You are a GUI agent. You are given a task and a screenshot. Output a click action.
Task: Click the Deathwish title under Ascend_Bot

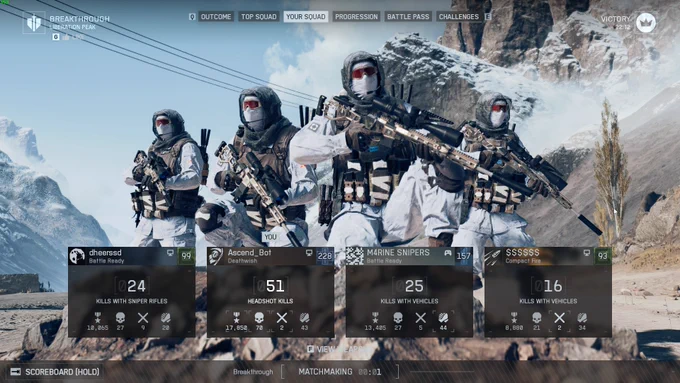tap(242, 261)
